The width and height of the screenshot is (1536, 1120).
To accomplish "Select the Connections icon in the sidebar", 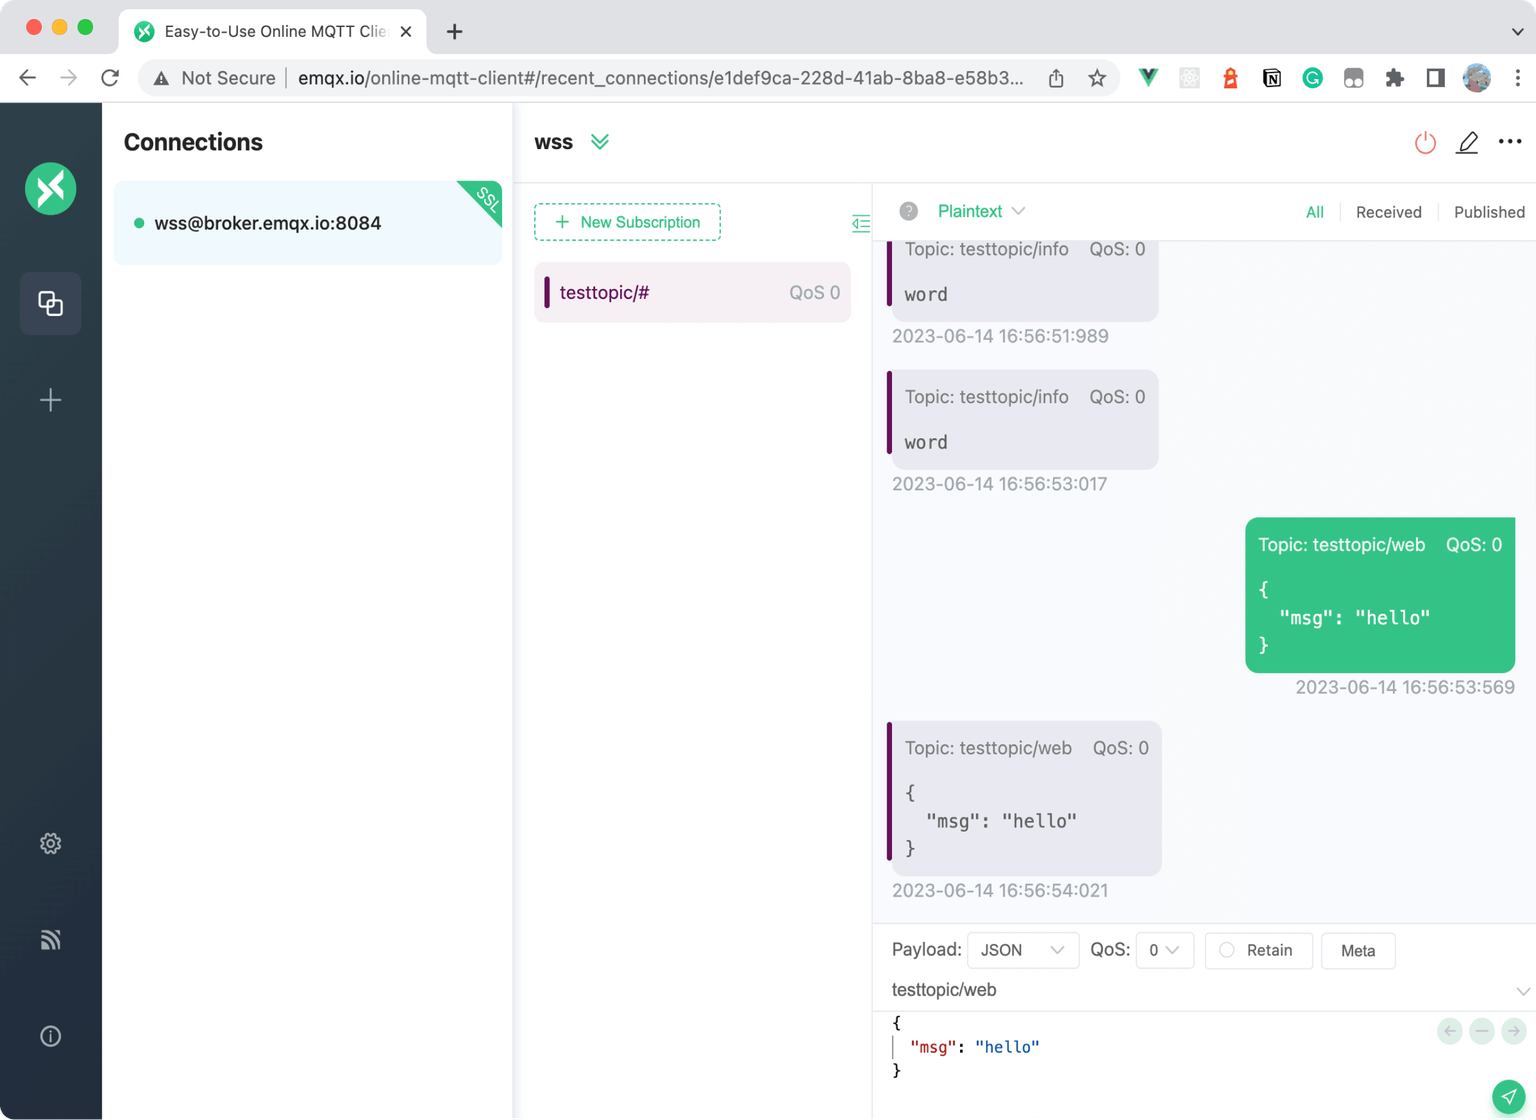I will (50, 304).
